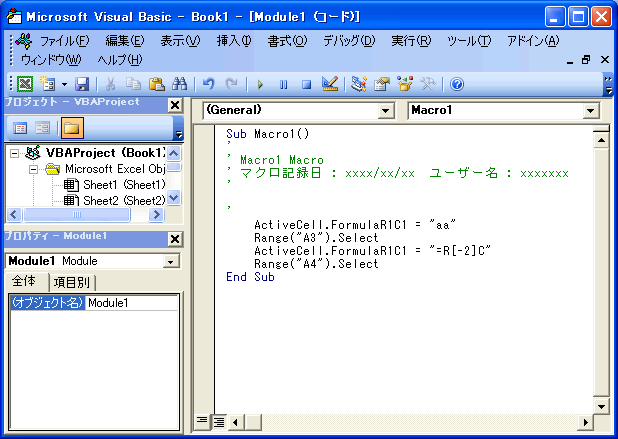Open the アドイン(A) menu

pyautogui.click(x=533, y=41)
